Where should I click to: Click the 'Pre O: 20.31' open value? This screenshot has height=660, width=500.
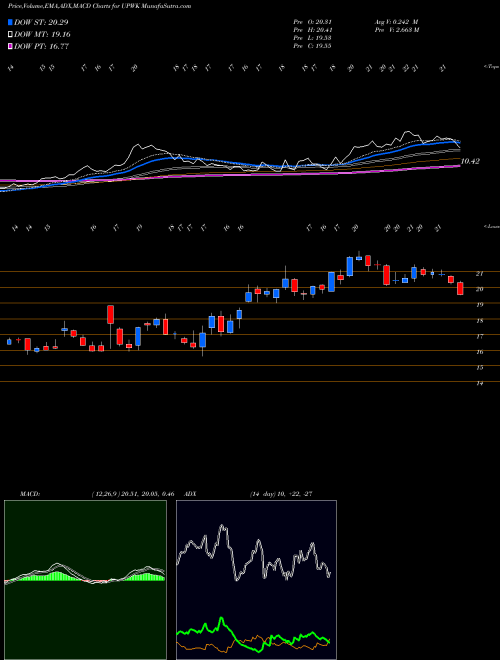(312, 22)
